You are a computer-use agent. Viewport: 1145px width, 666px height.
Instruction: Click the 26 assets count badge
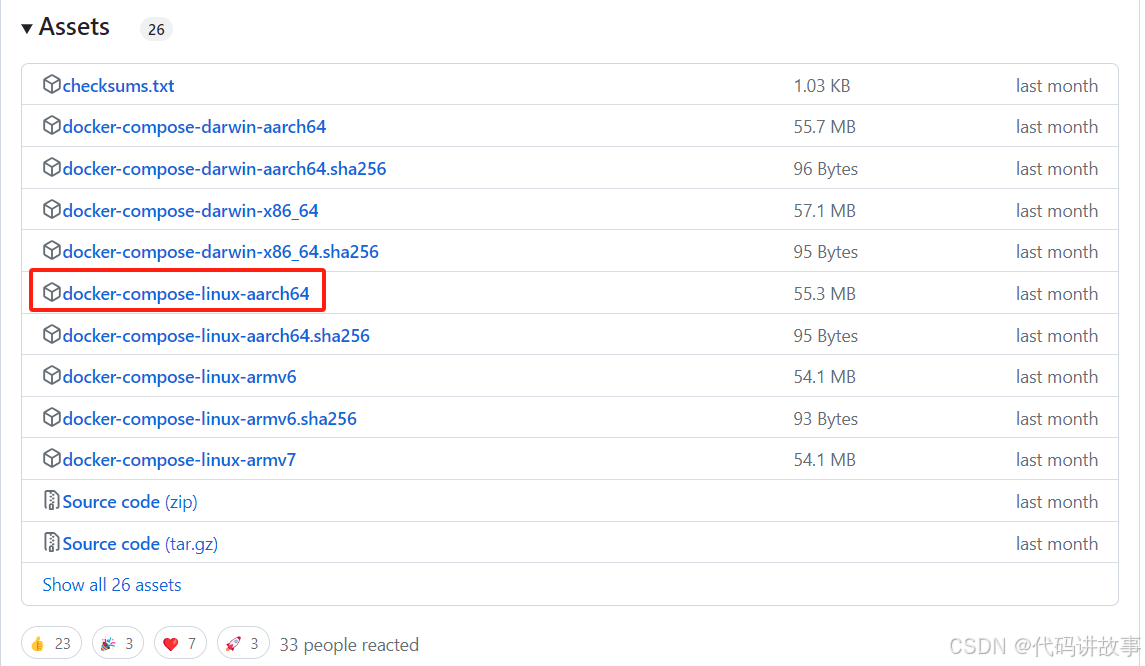tap(156, 29)
